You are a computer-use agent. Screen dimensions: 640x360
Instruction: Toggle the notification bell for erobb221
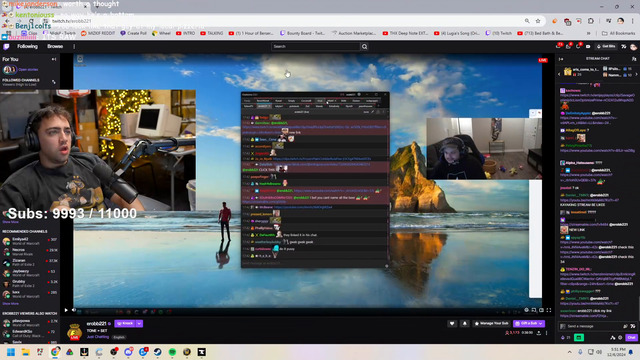tap(464, 324)
